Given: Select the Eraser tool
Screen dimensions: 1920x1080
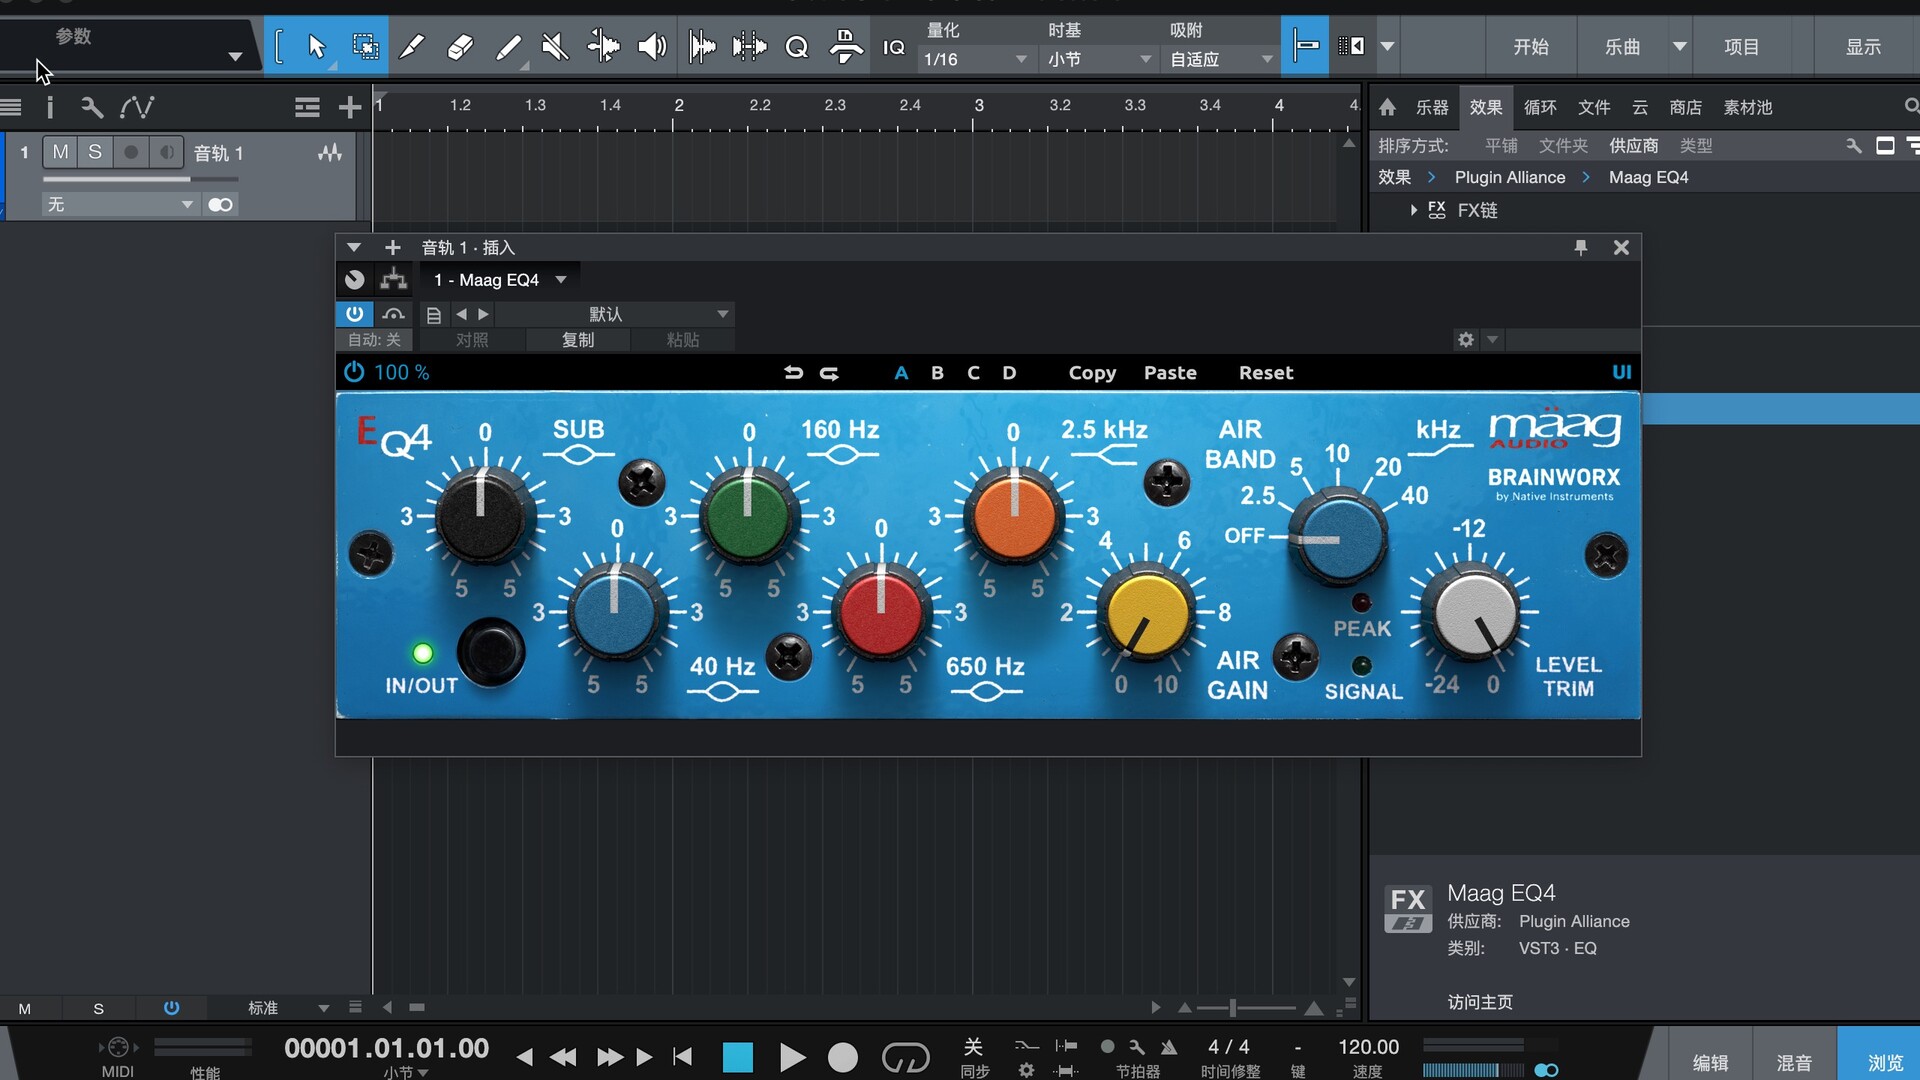Looking at the screenshot, I should 459,47.
